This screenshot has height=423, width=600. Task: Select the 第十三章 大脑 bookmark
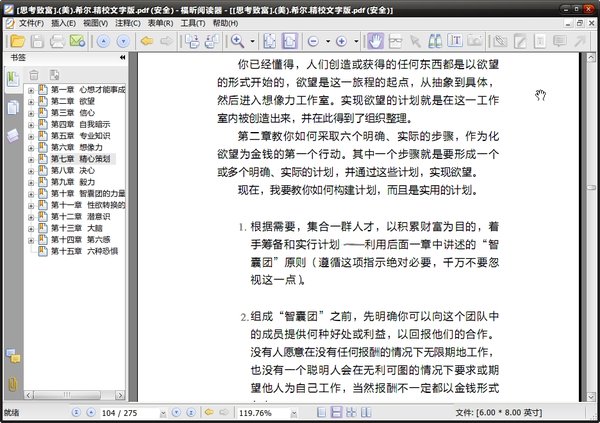[77, 228]
